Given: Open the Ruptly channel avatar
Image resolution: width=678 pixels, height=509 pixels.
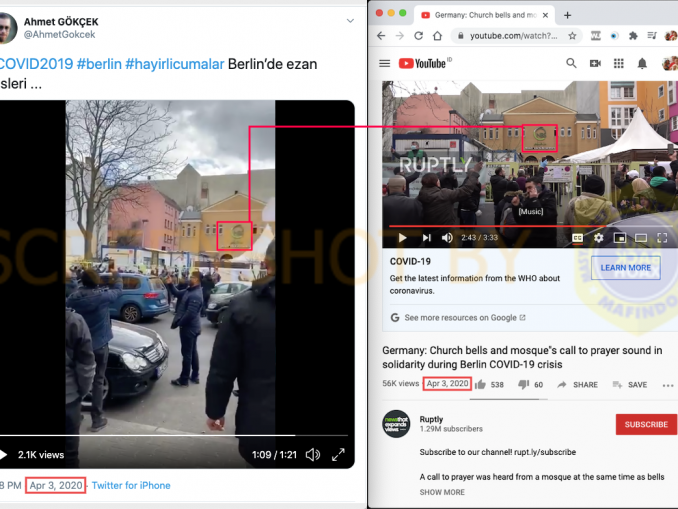Looking at the screenshot, I should 396,424.
